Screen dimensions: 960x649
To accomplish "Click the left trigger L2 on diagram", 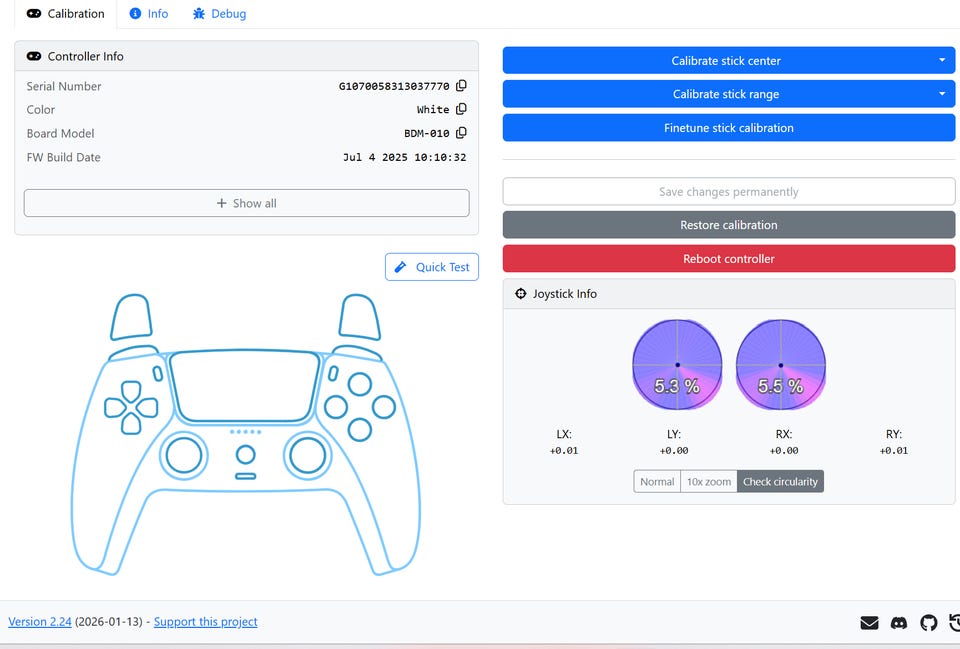I will 131,317.
